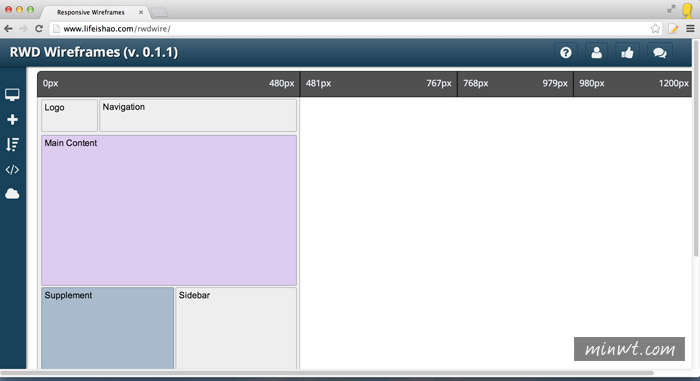
Task: Show code with the angle-brackets icon
Action: (12, 170)
